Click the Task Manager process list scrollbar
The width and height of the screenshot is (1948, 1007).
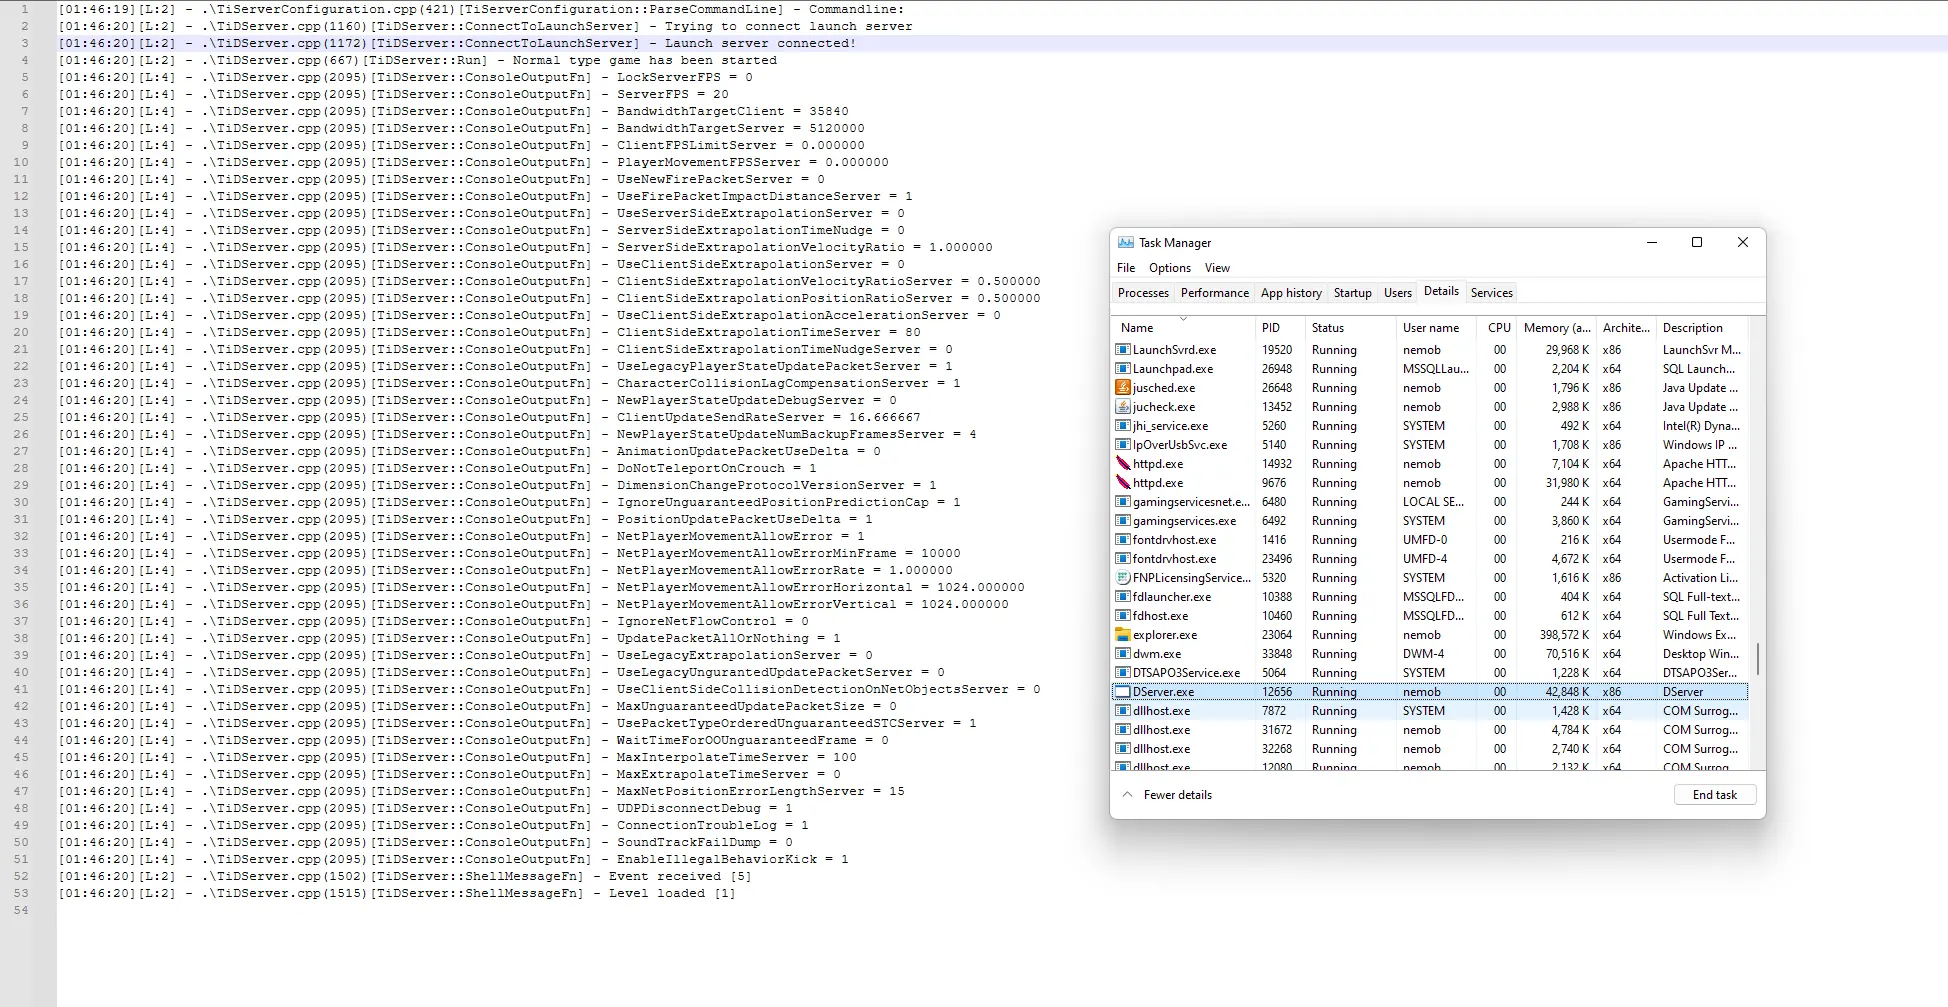[1757, 657]
